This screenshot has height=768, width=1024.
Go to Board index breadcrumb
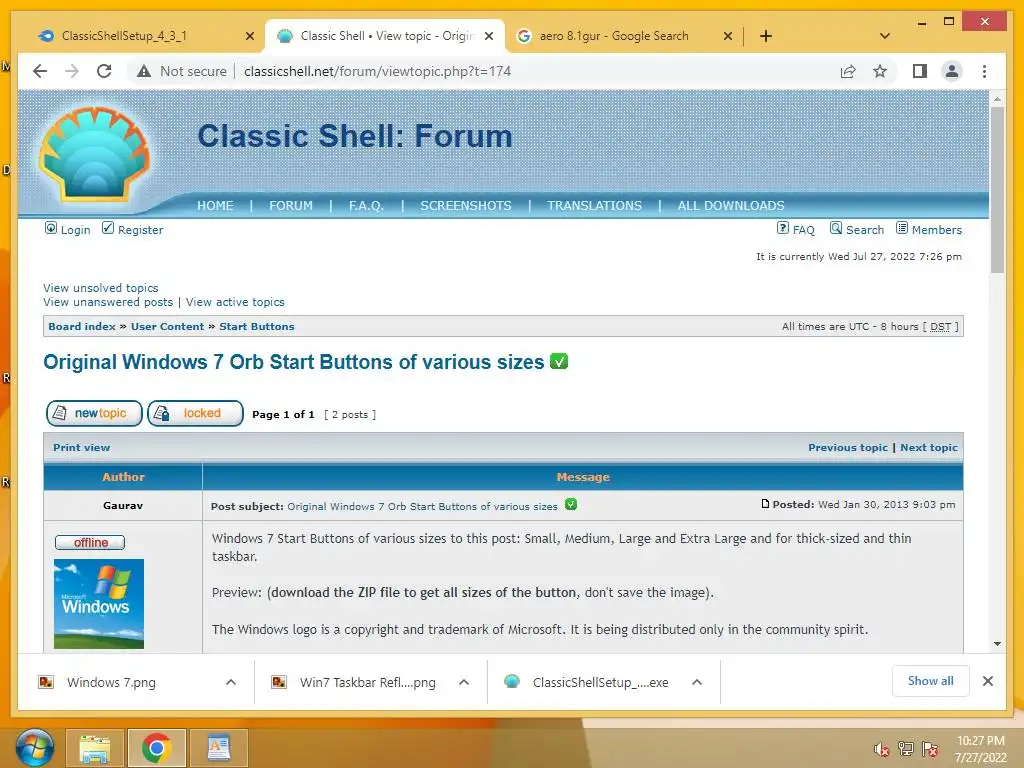82,327
